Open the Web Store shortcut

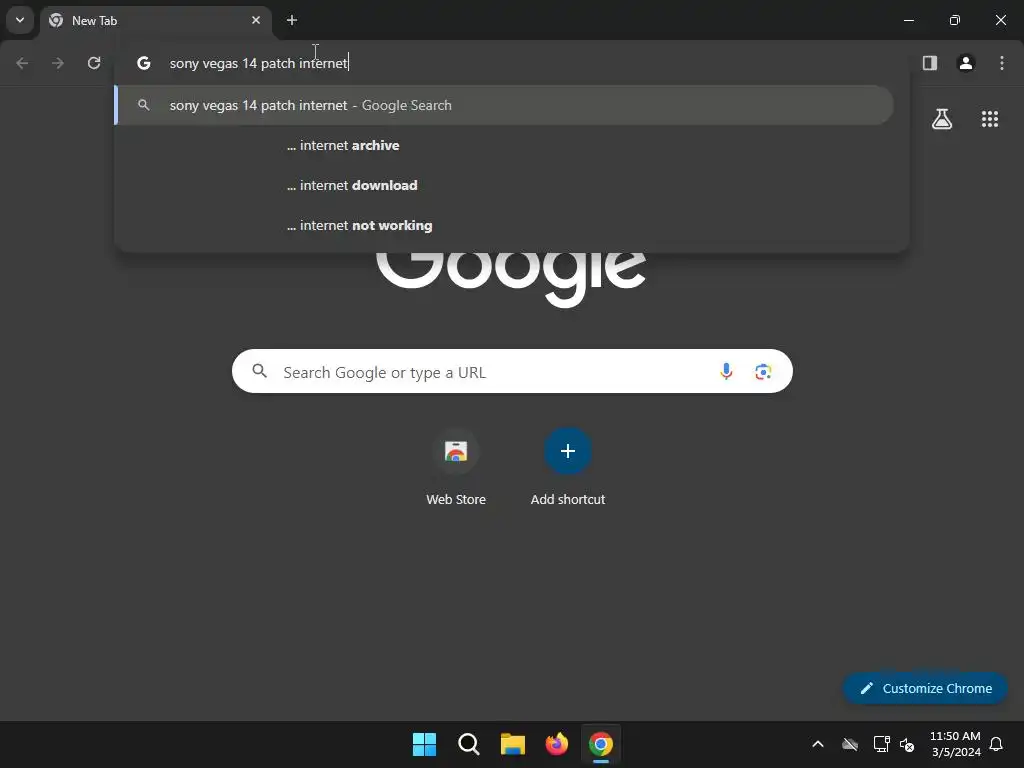(456, 467)
